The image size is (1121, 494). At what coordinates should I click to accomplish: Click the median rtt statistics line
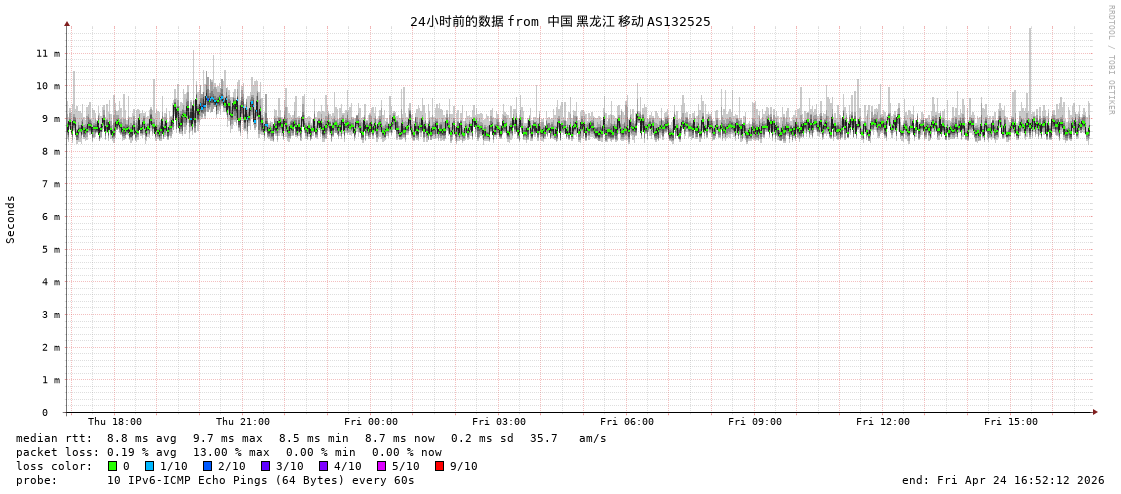pos(311,438)
